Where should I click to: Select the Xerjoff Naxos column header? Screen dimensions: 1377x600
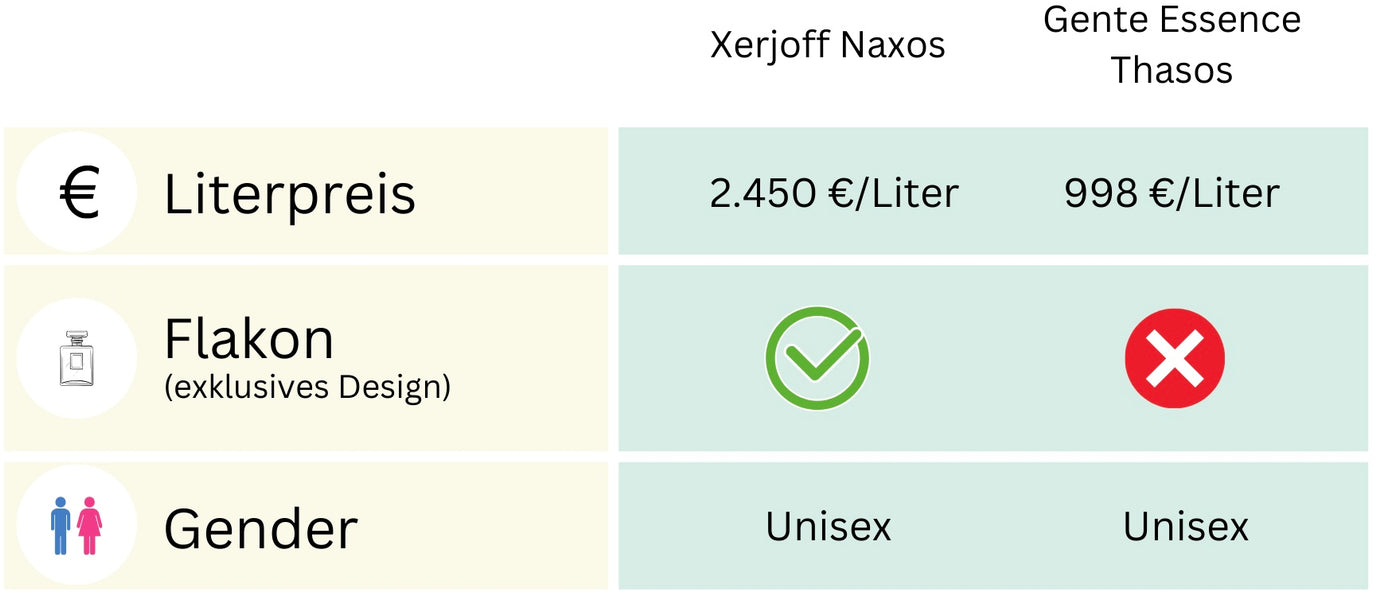tap(827, 45)
